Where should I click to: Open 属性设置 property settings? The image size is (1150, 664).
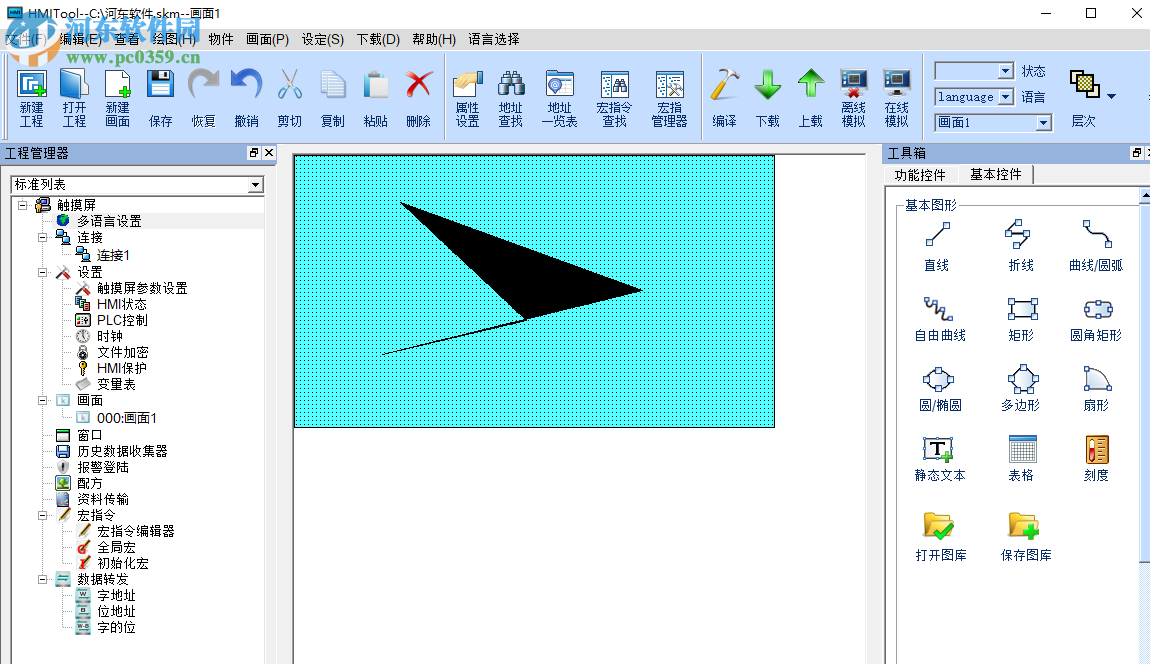pos(467,98)
